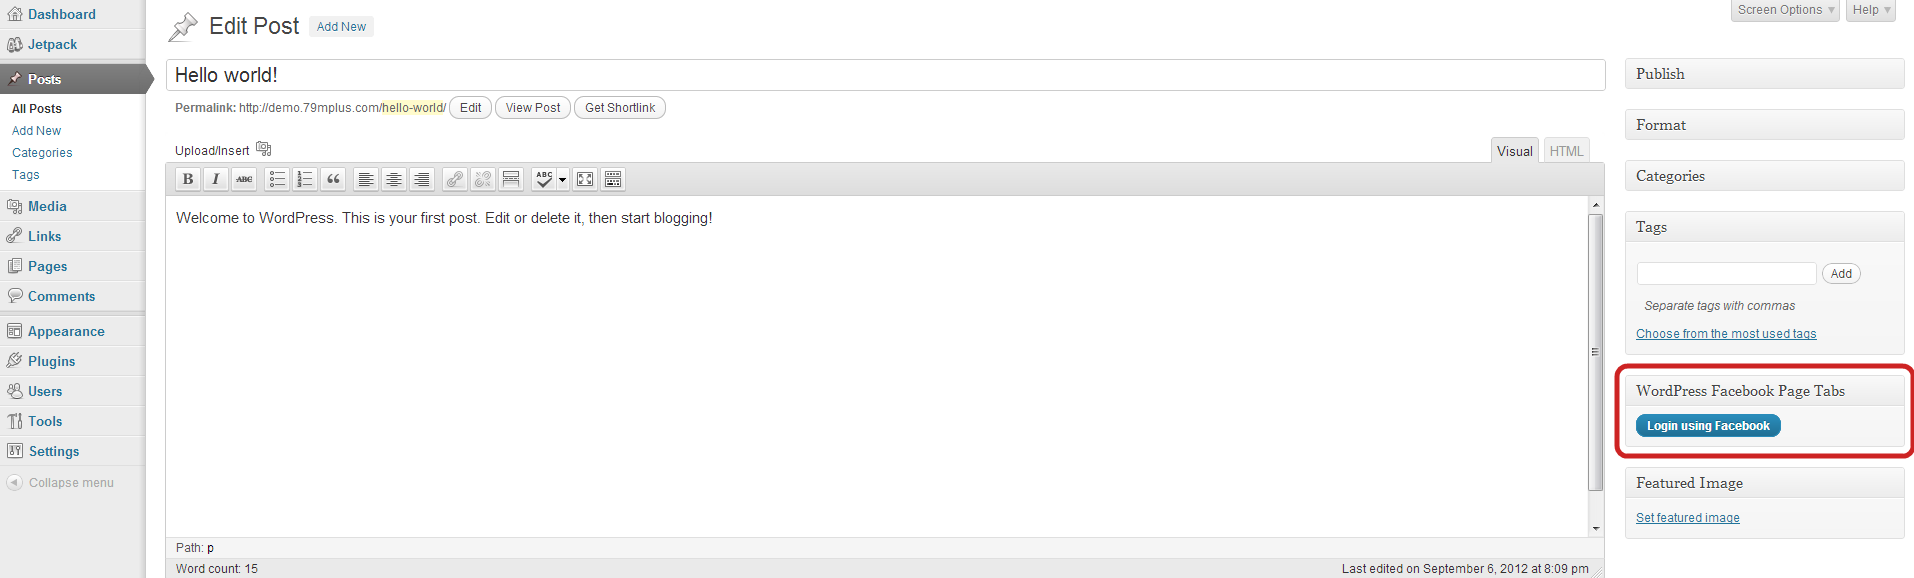Toggle bold formatting in editor toolbar
Viewport: 1914px width, 578px height.
click(x=188, y=179)
